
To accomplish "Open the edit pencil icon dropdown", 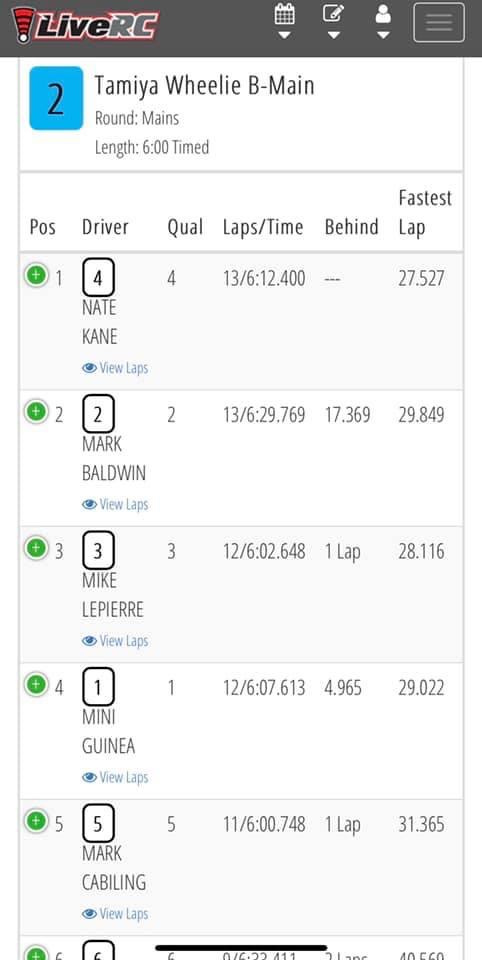I will point(333,21).
